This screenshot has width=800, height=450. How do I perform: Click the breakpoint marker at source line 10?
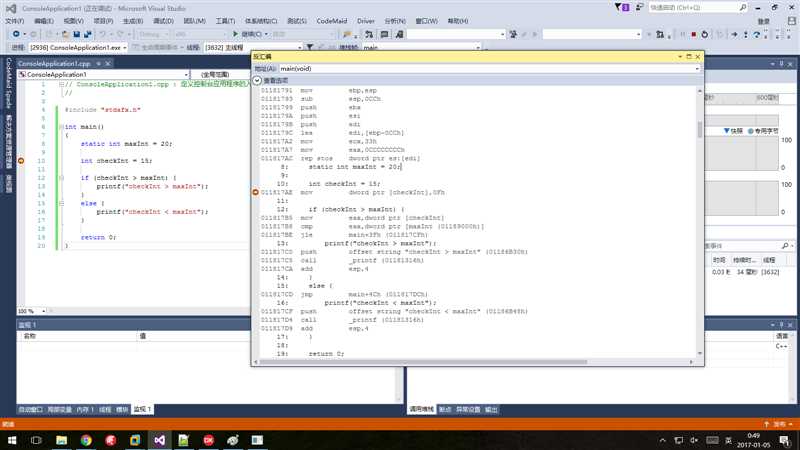tap(21, 161)
